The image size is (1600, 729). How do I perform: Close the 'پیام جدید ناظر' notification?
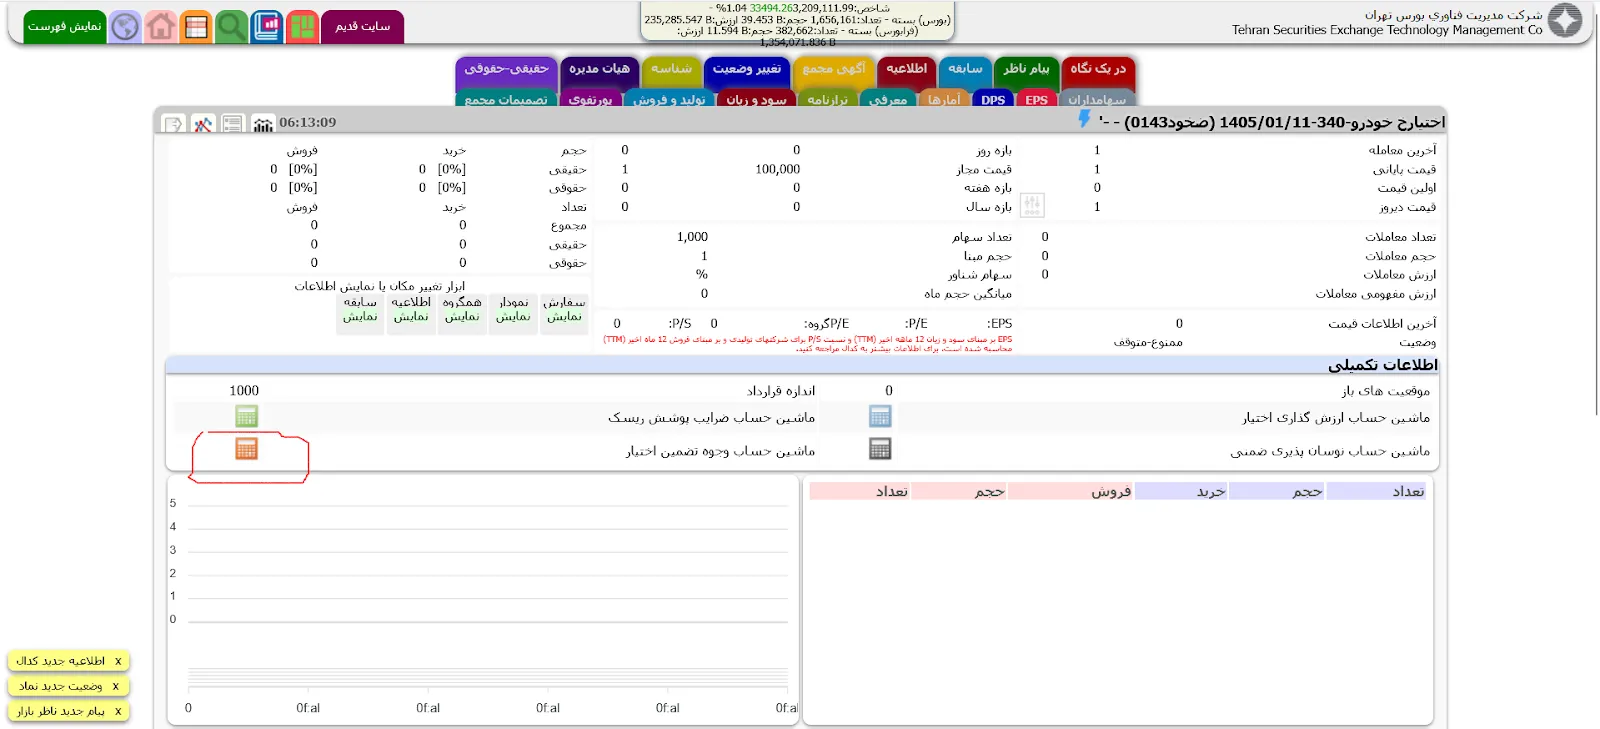[118, 711]
